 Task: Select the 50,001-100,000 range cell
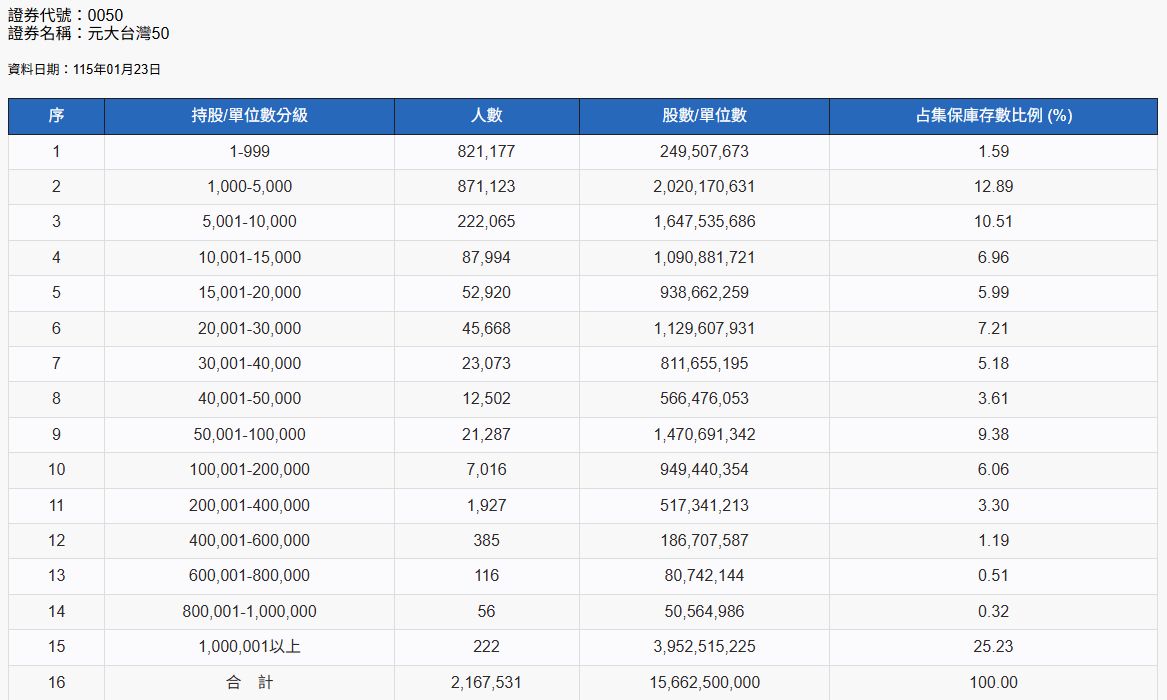(x=249, y=435)
